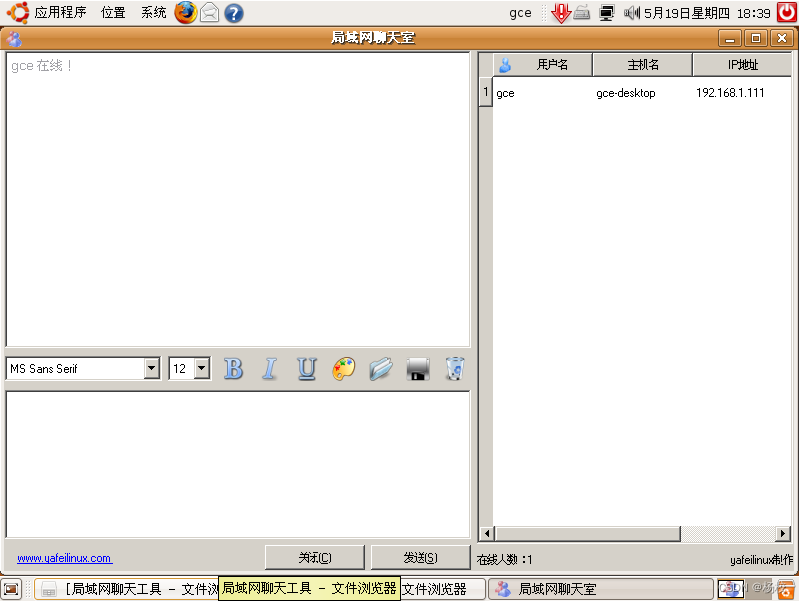The height and width of the screenshot is (603, 802).
Task: Open the font color palette
Action: point(344,368)
